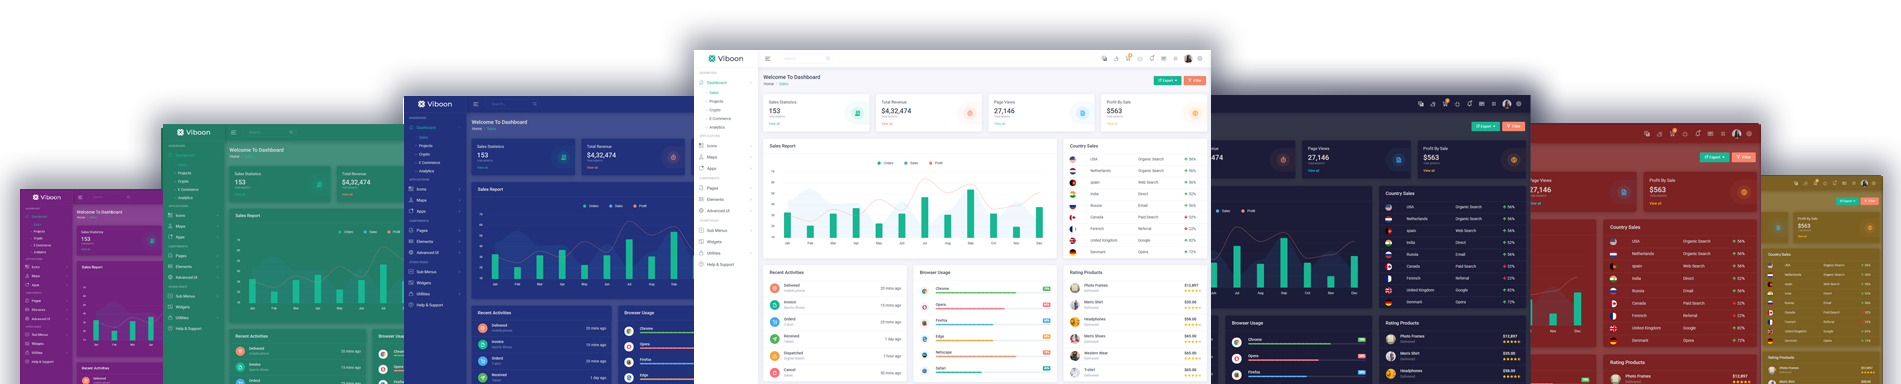The width and height of the screenshot is (1901, 384).
Task: Expand Utilities in the white dashboard sidebar
Action: pos(725,253)
